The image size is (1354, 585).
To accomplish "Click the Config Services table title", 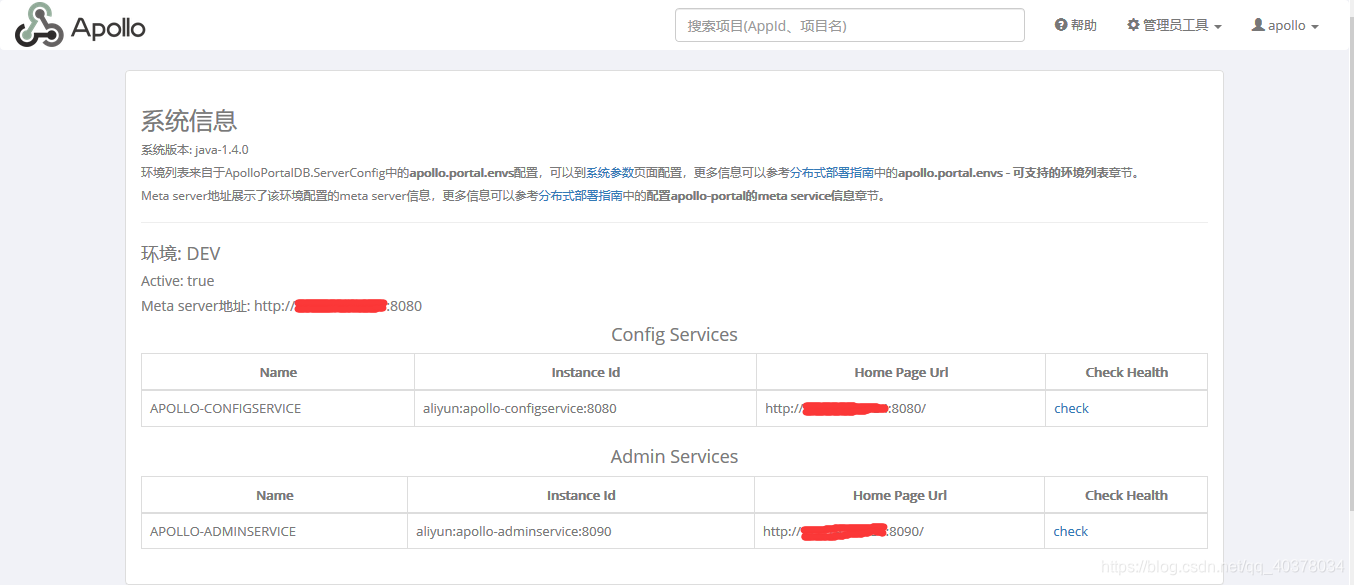I will click(674, 335).
